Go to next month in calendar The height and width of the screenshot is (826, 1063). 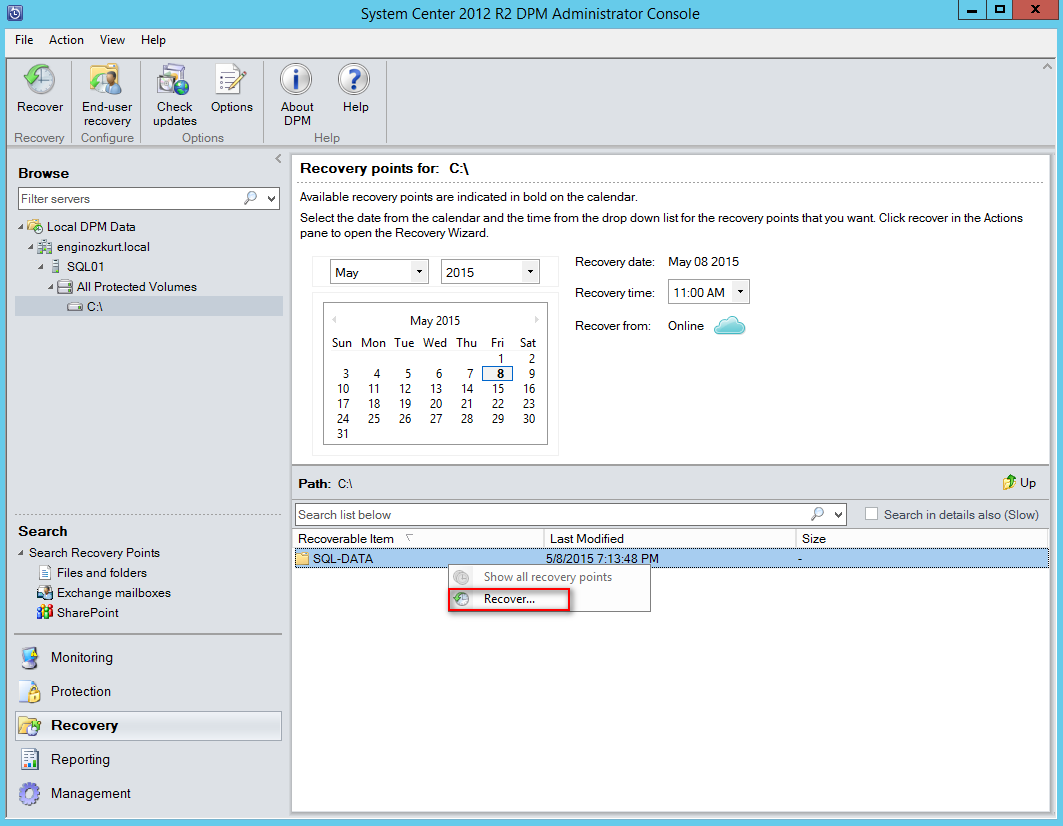pos(536,319)
